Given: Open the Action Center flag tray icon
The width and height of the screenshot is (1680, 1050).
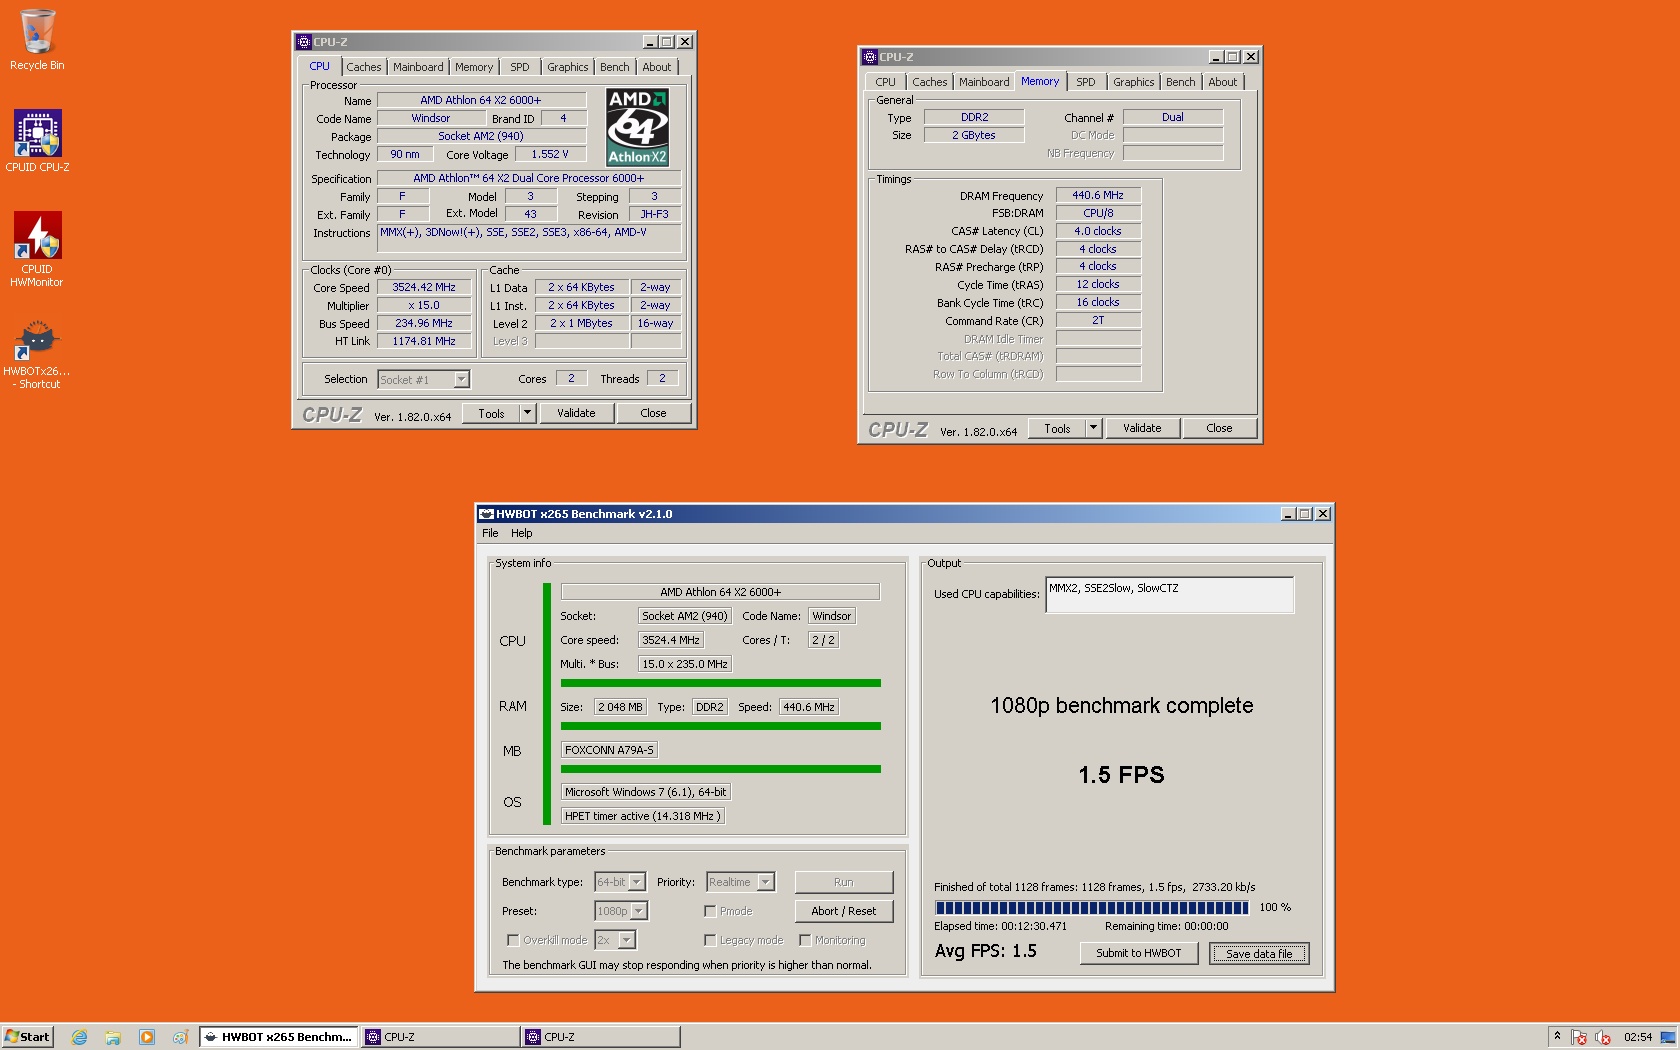Looking at the screenshot, I should point(1579,1037).
